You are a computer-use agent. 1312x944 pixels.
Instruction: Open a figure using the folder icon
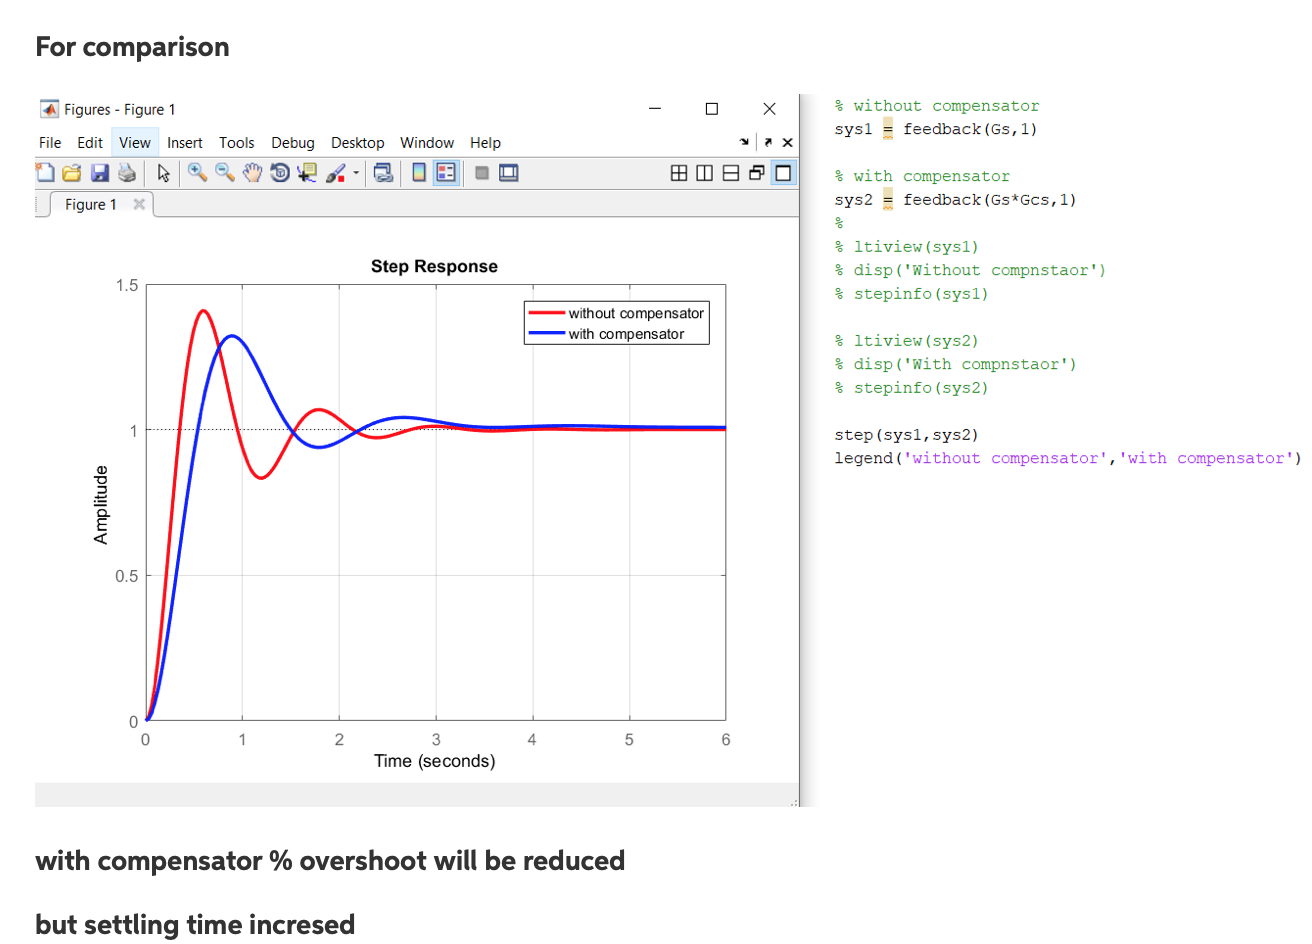[x=71, y=172]
